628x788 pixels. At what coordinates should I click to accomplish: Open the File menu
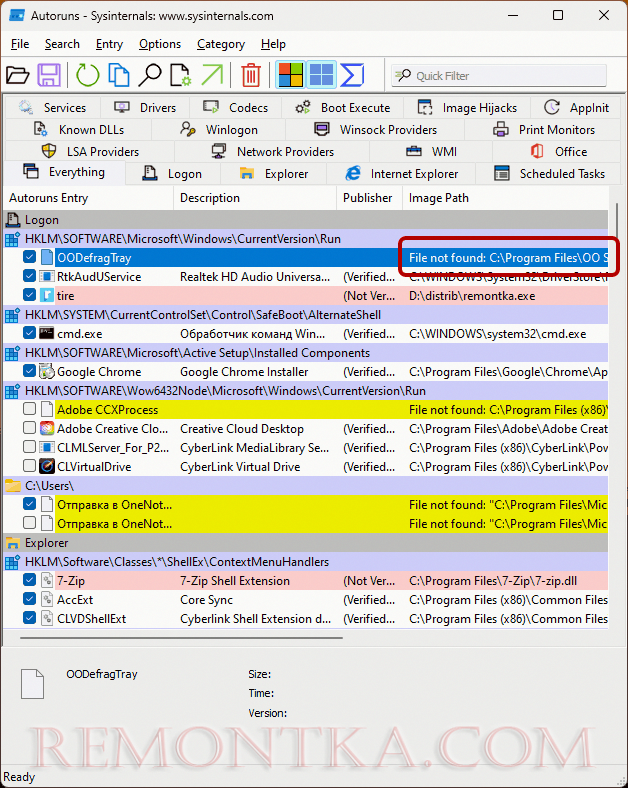20,44
